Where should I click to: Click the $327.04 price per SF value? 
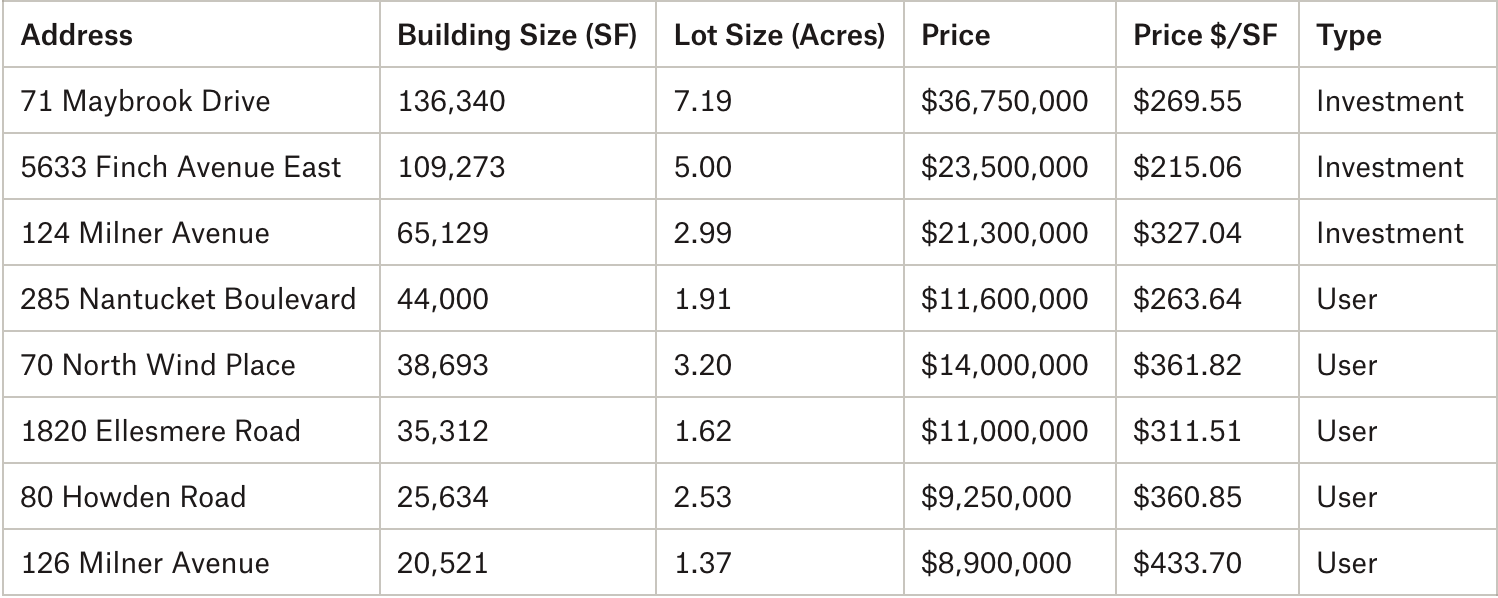pos(1187,233)
